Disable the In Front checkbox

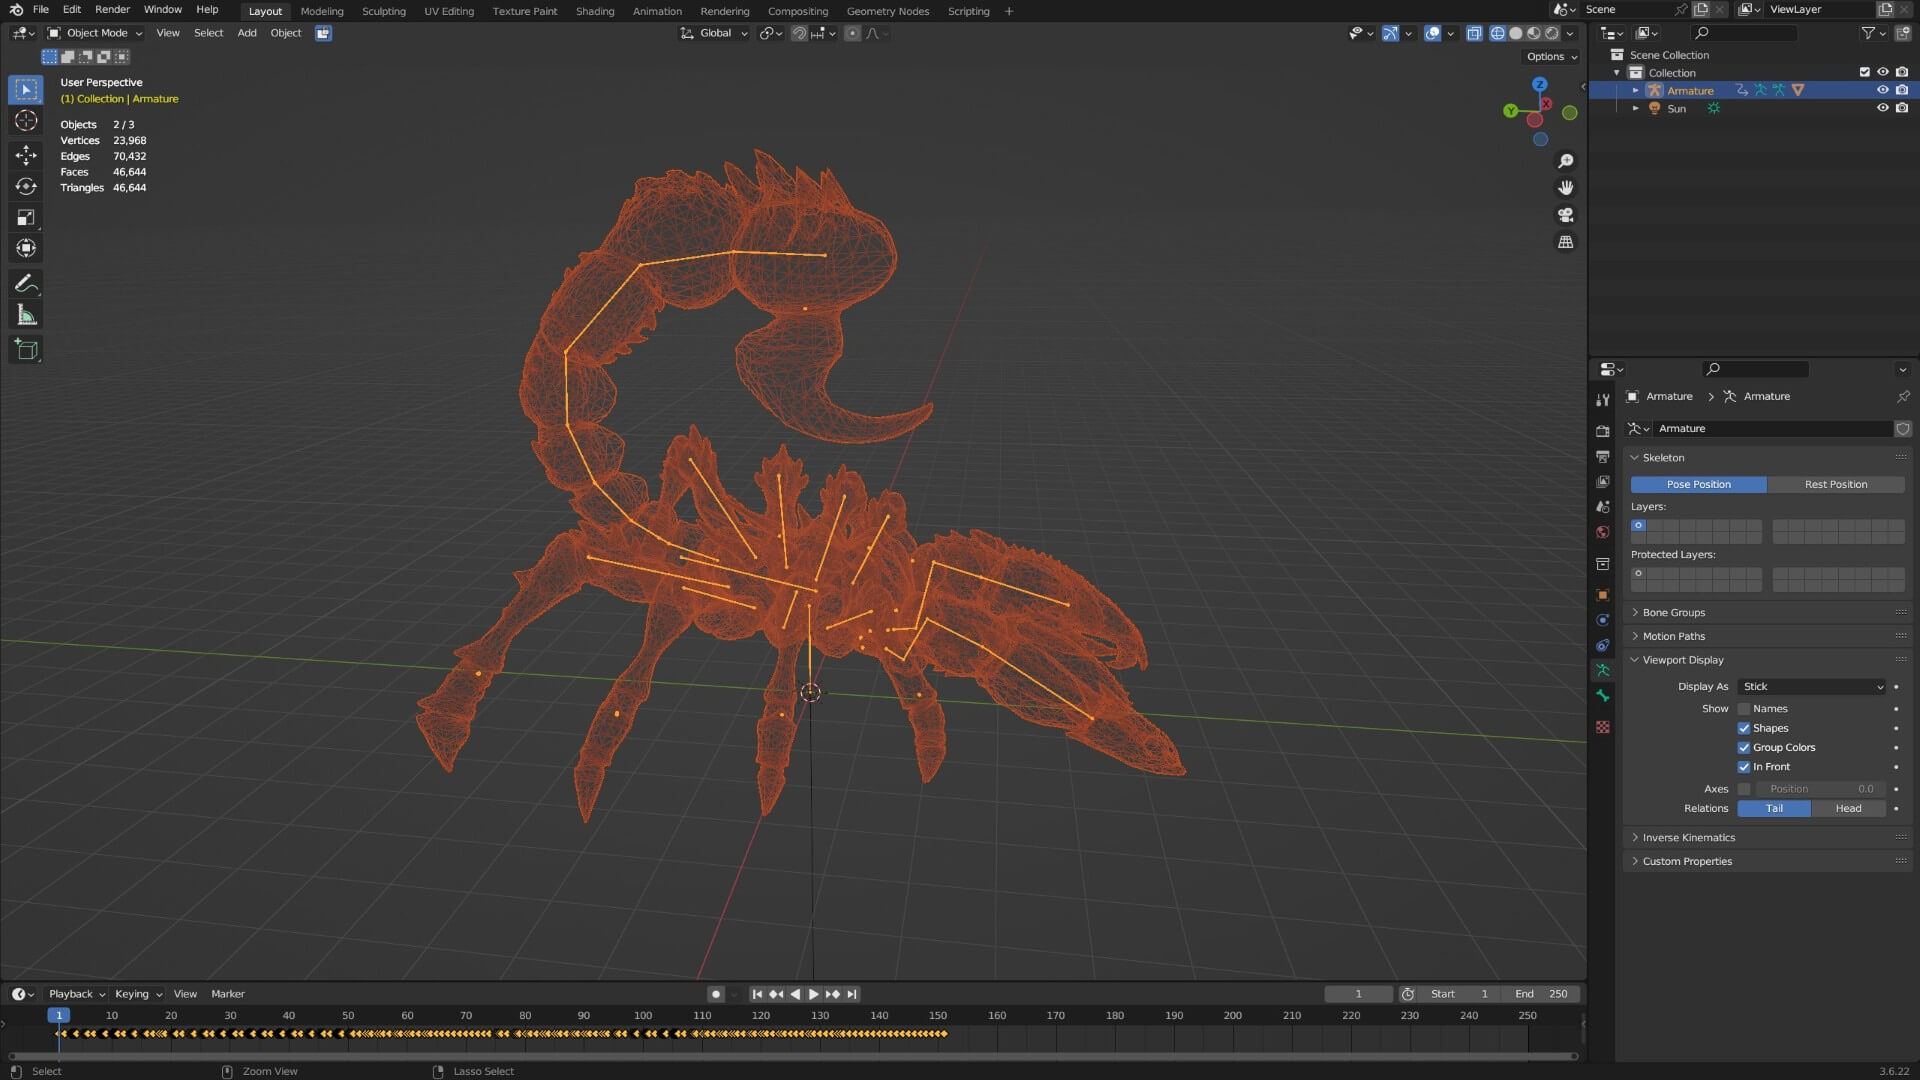1744,767
